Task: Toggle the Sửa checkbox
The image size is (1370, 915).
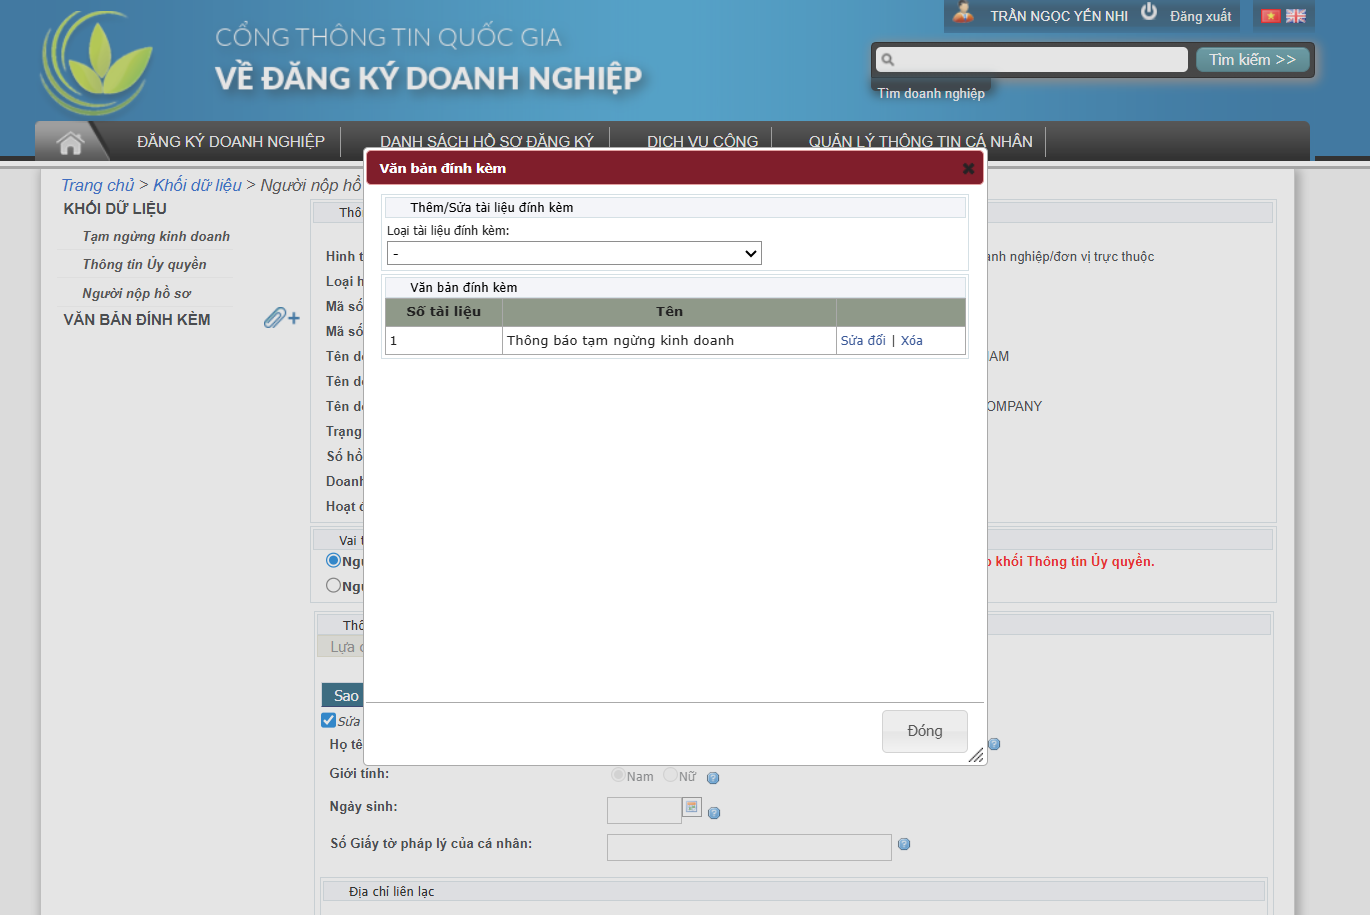Action: (328, 720)
